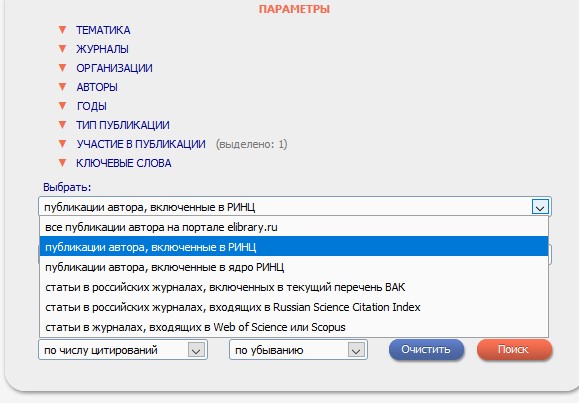
Task: Expand the ЖУРНАЛЫ section triangle
Action: click(62, 49)
